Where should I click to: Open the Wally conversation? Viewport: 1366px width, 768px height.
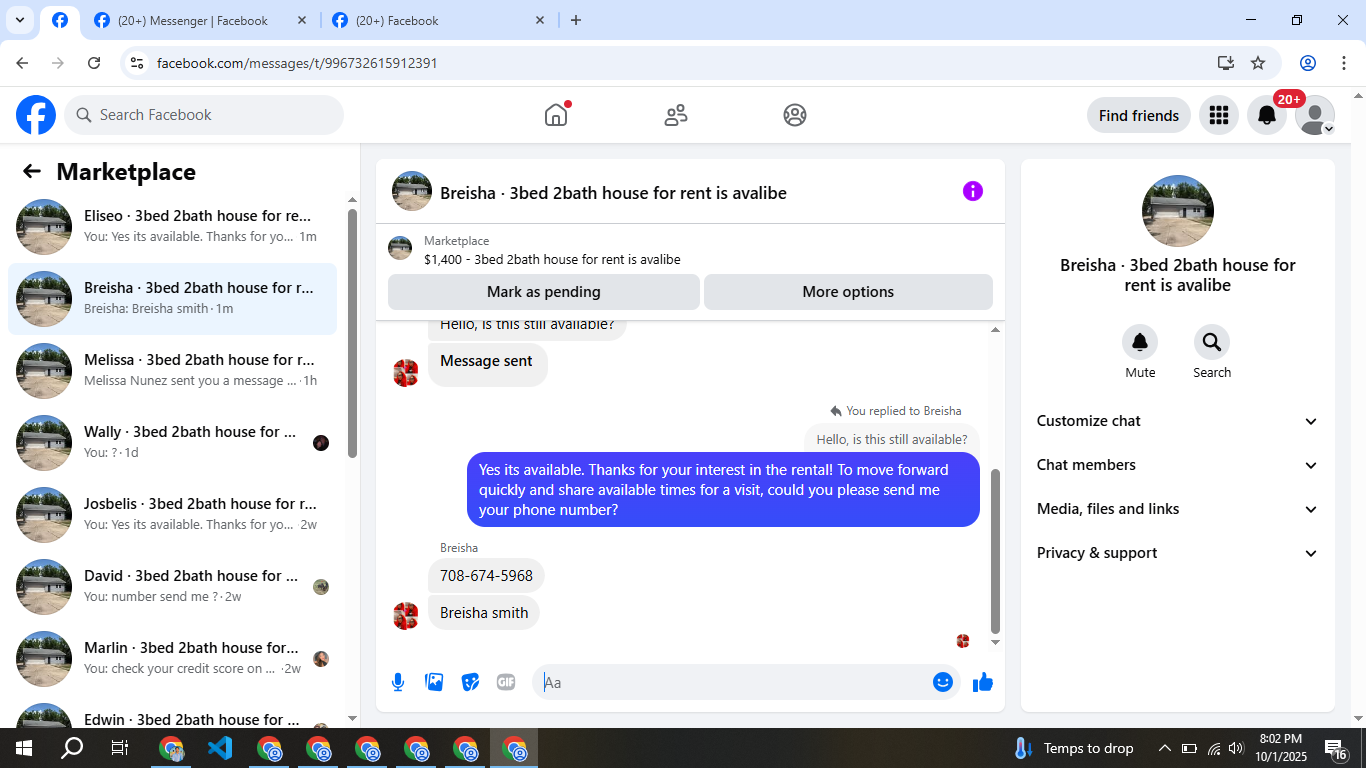[172, 443]
